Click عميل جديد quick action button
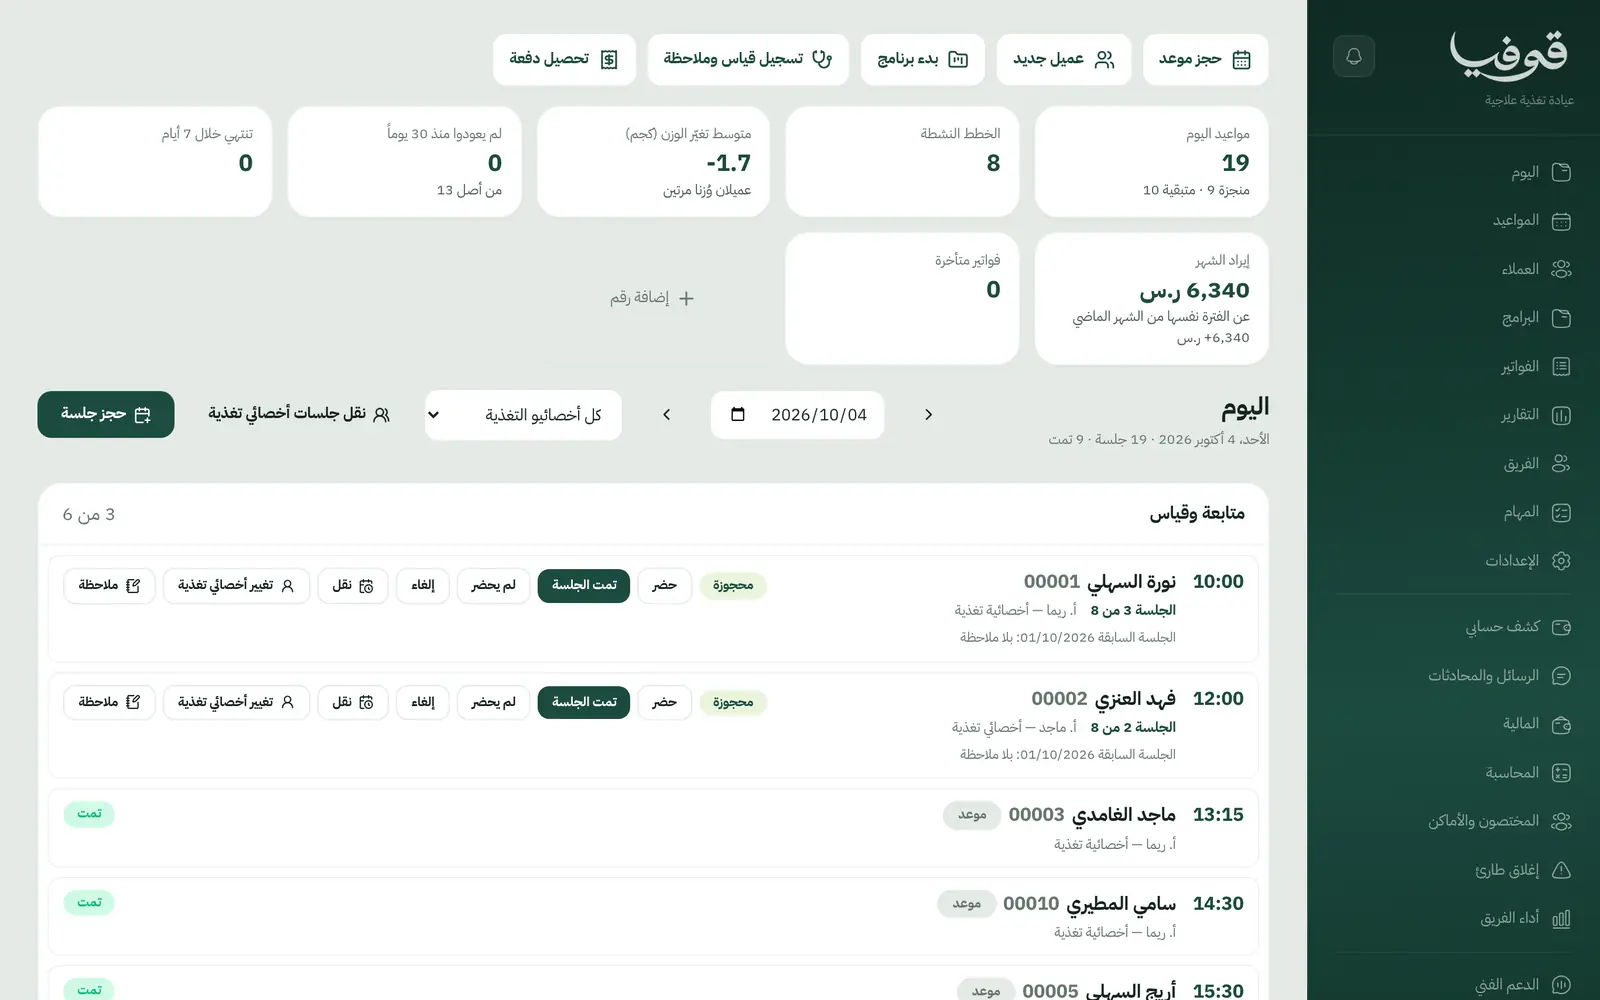1600x1000 pixels. point(1064,59)
